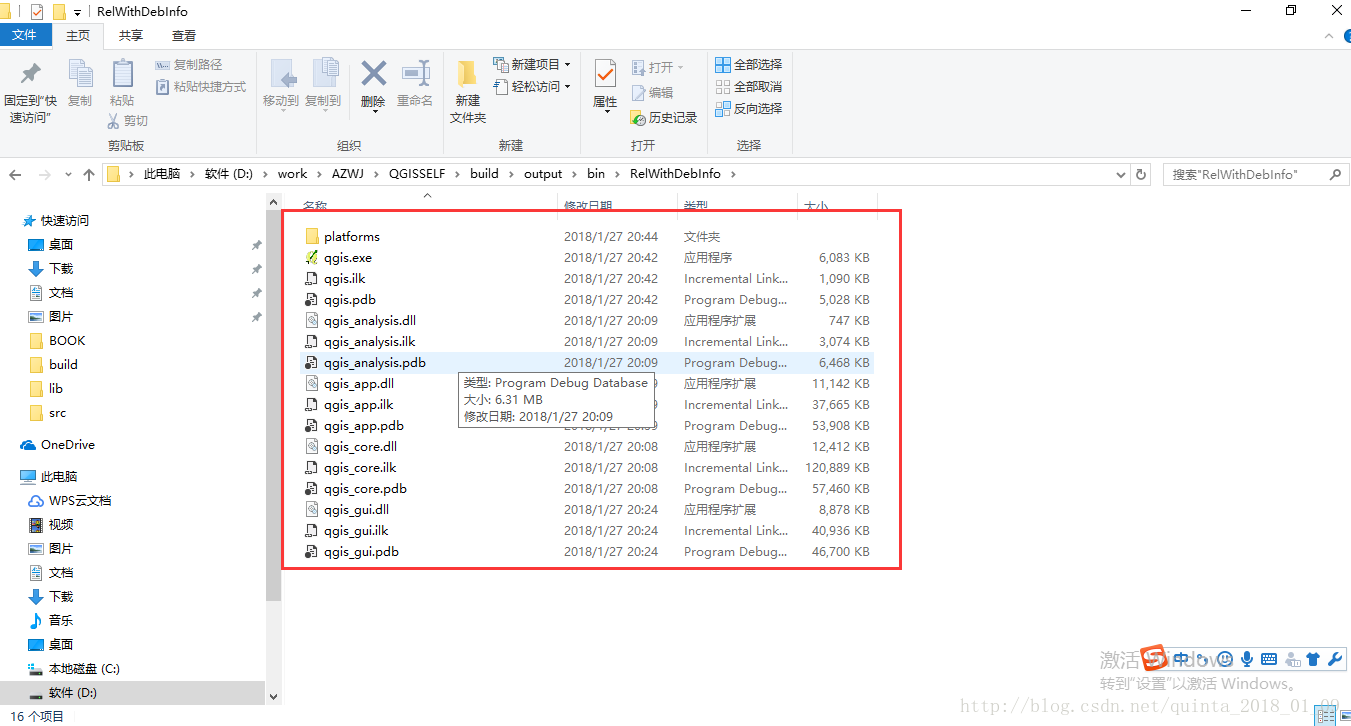Select the qgis_analysis.dll file icon

(x=311, y=321)
